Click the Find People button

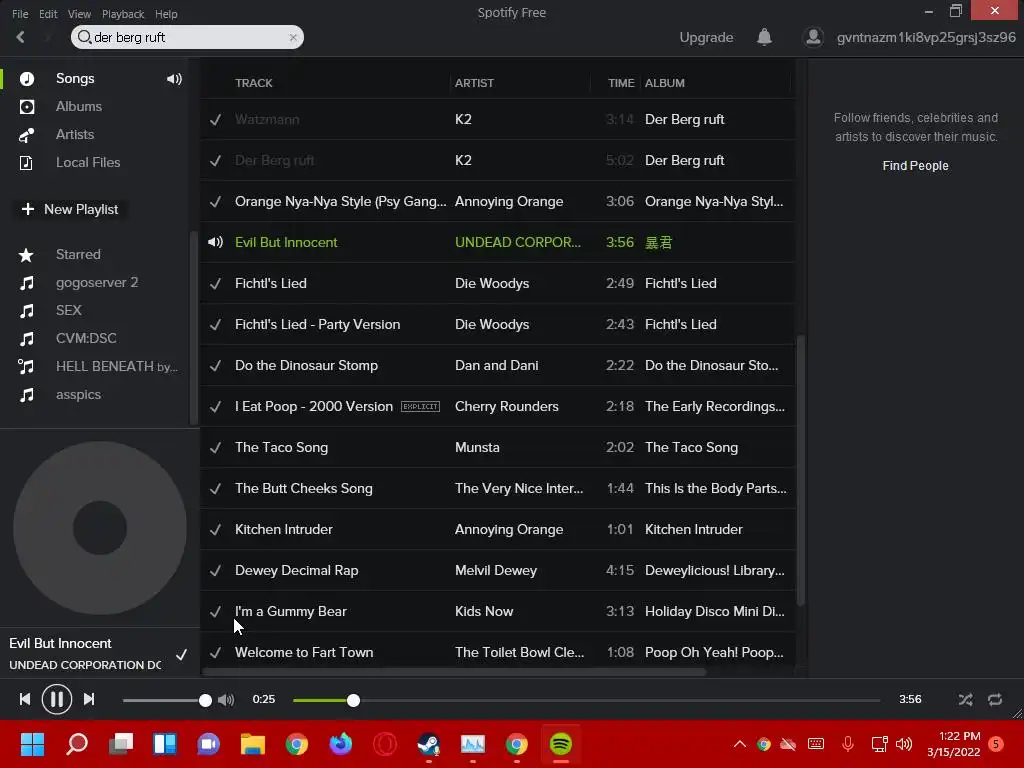click(915, 166)
